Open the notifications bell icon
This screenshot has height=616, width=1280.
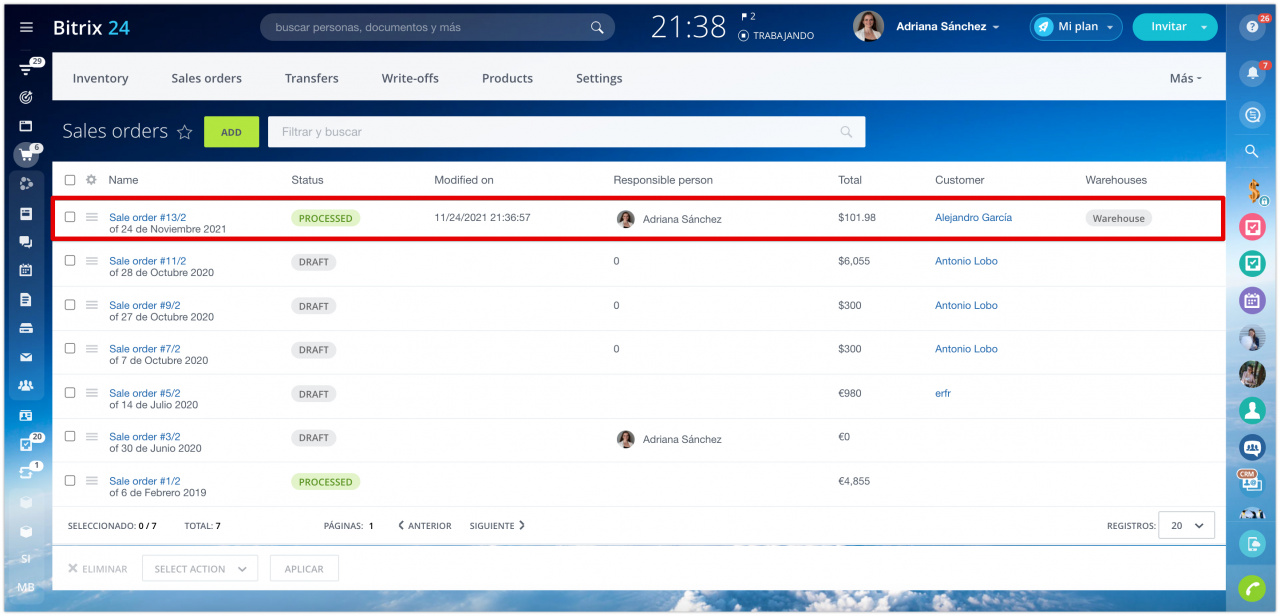click(x=1252, y=73)
